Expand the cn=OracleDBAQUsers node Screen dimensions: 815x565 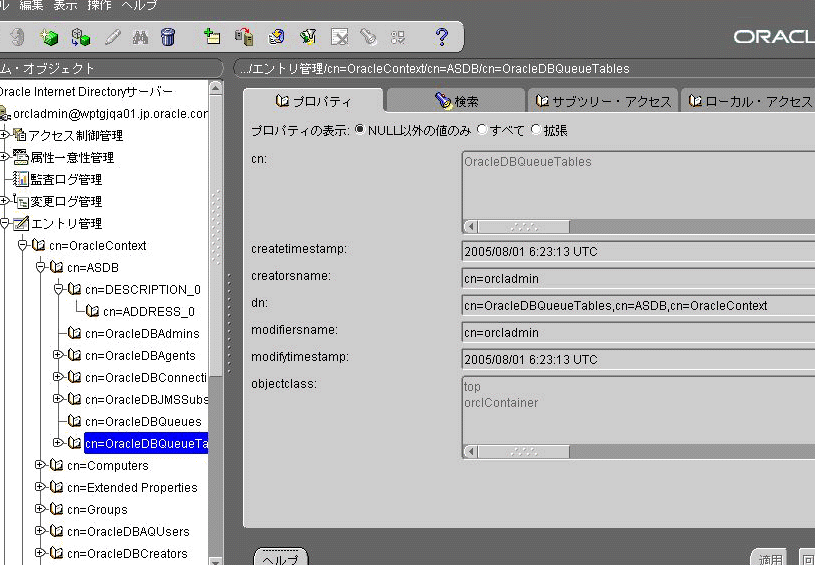coord(40,531)
